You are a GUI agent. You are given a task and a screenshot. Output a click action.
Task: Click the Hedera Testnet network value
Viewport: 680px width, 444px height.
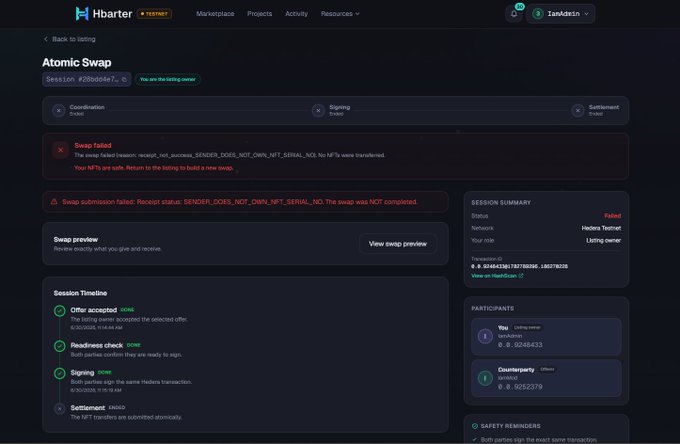click(601, 228)
